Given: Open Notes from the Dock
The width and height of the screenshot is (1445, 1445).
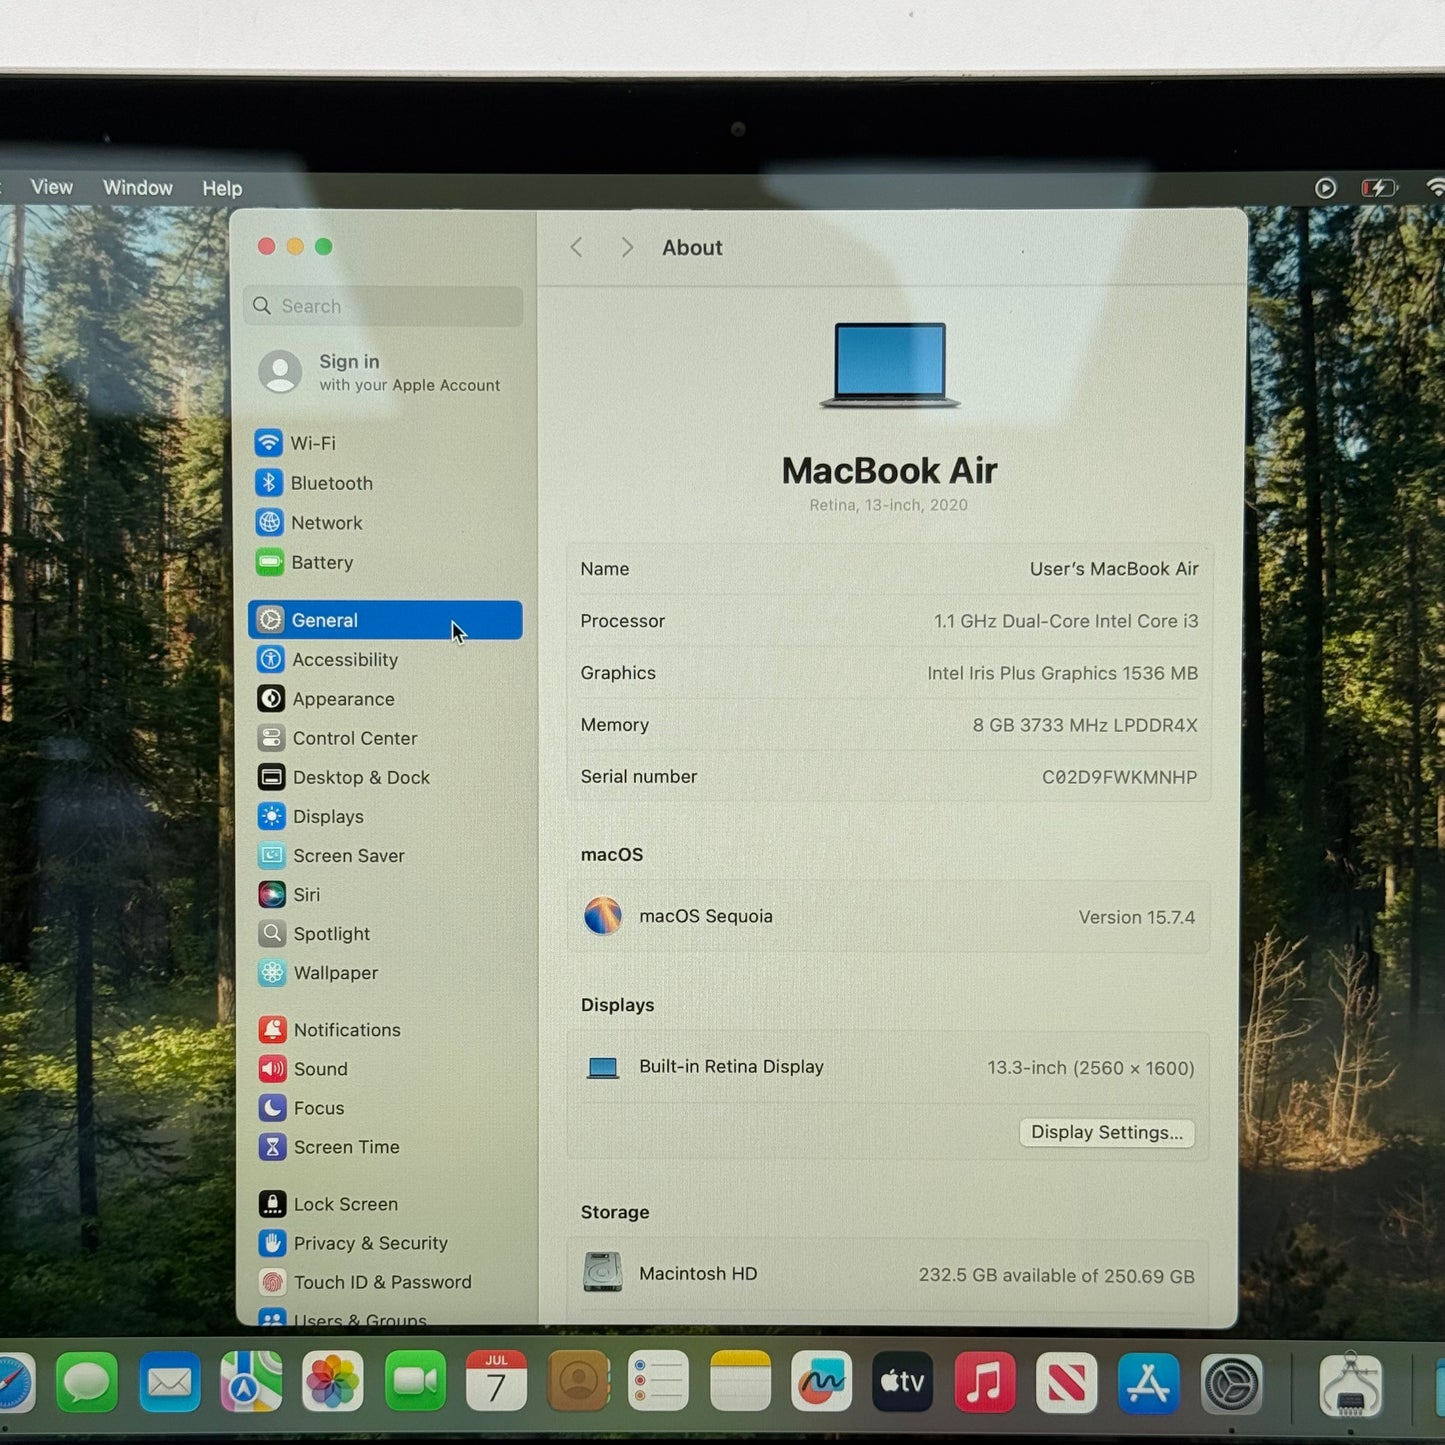Looking at the screenshot, I should (x=741, y=1383).
